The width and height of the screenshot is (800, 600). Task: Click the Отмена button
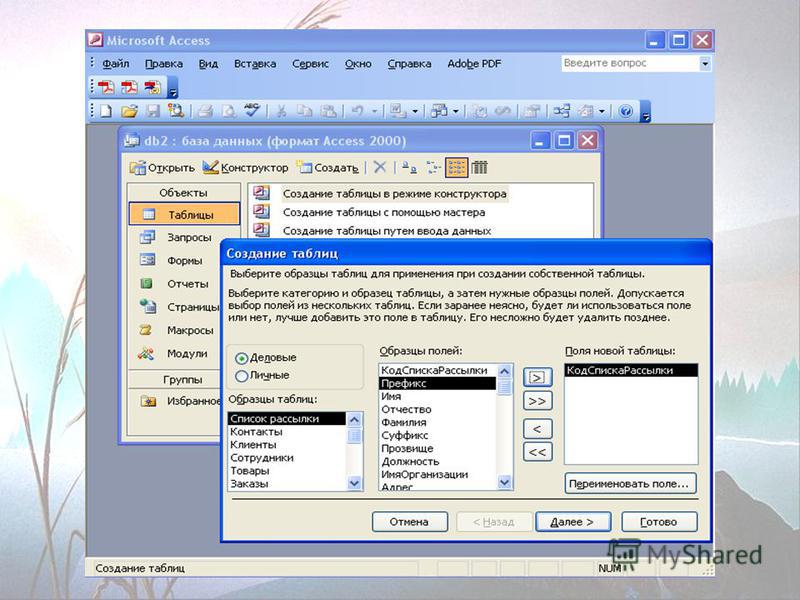tap(409, 522)
